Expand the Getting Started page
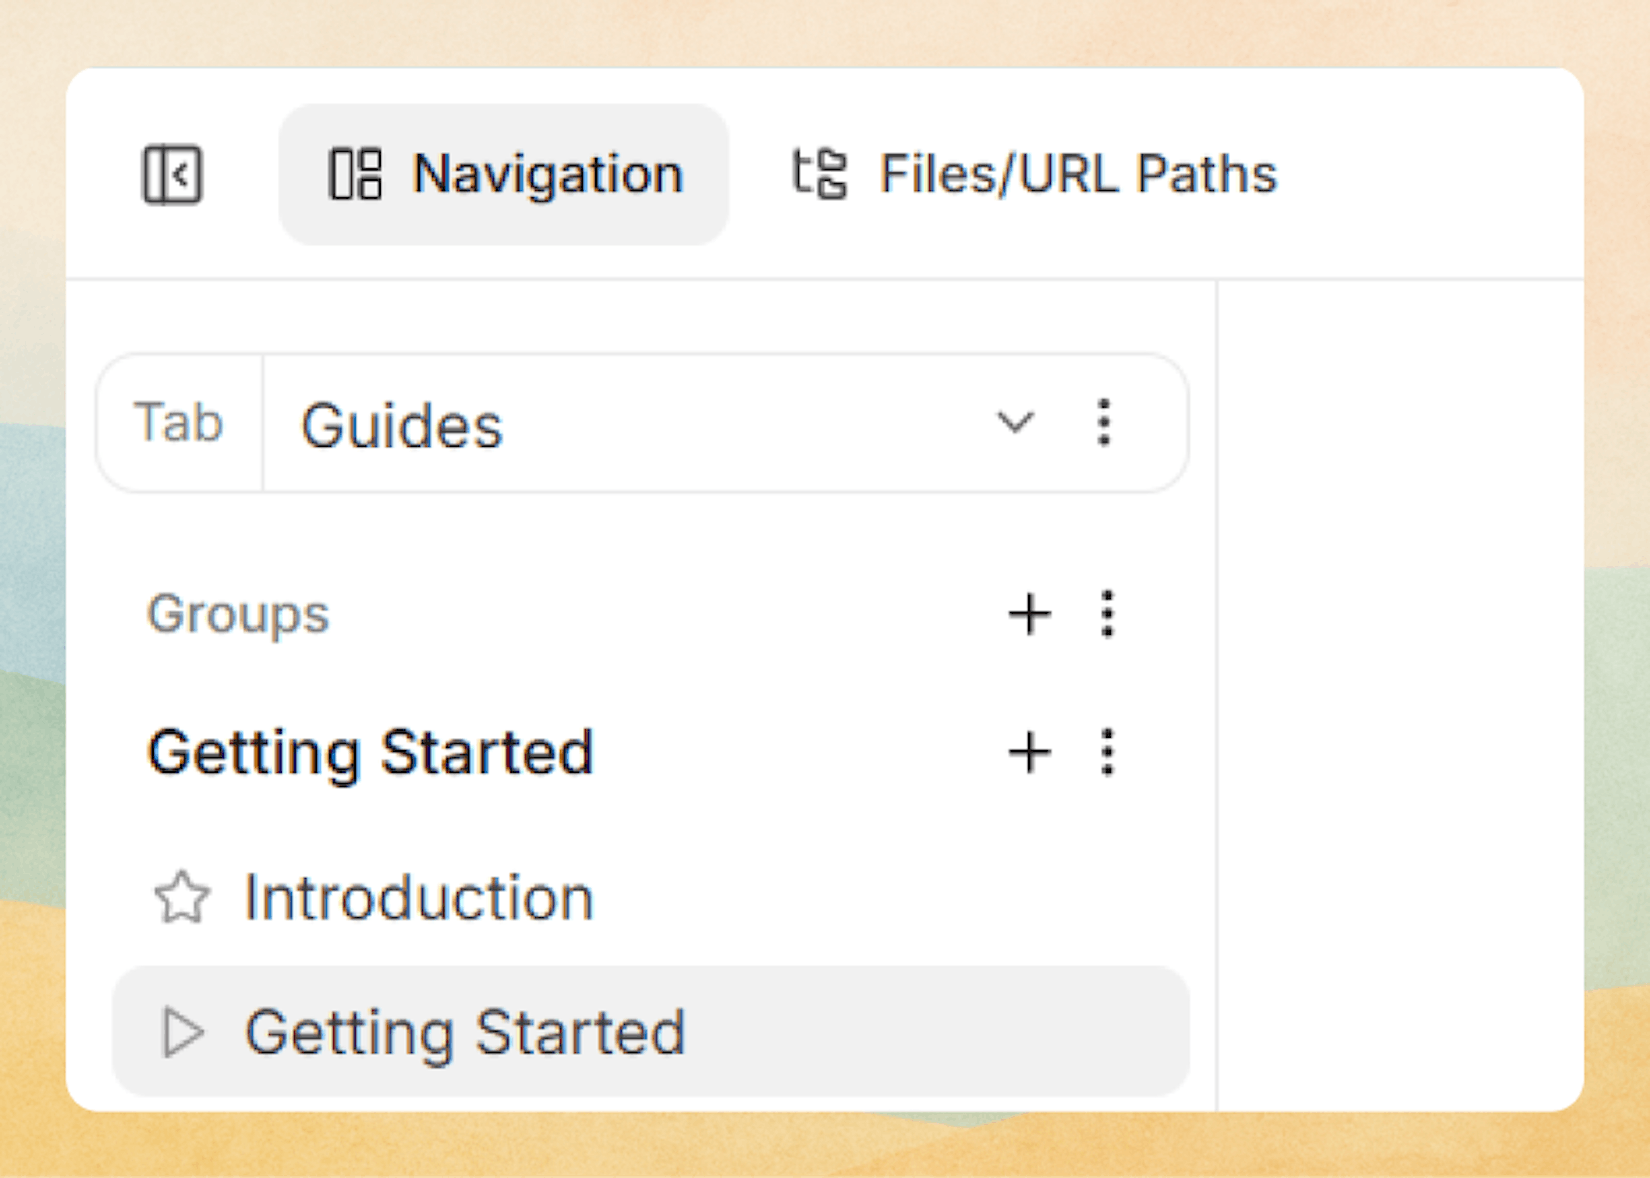 pyautogui.click(x=182, y=1033)
